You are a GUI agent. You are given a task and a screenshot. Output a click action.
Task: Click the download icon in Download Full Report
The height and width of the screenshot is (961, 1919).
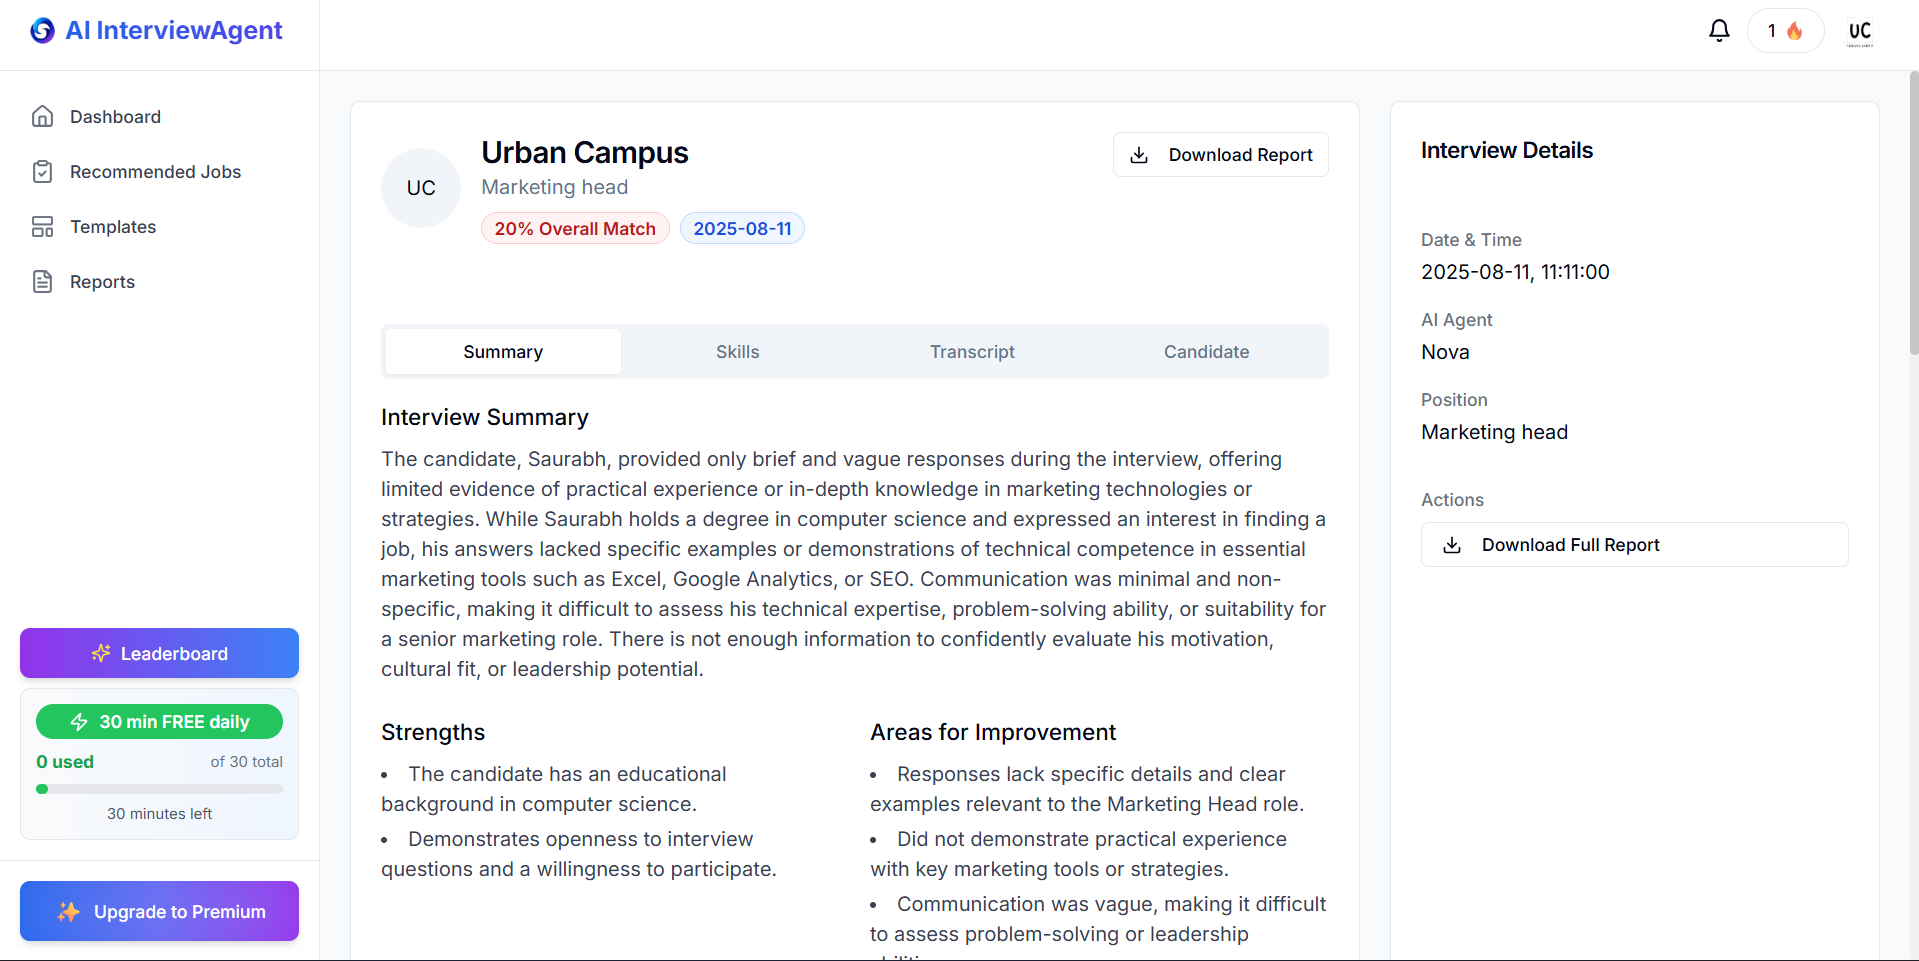[1452, 545]
